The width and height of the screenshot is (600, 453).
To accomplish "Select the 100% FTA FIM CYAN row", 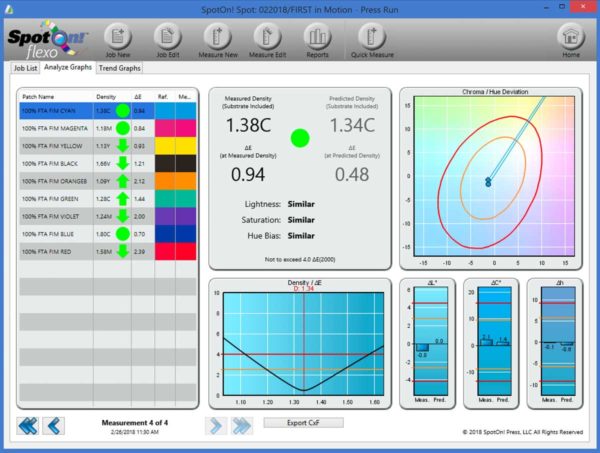I will [108, 111].
